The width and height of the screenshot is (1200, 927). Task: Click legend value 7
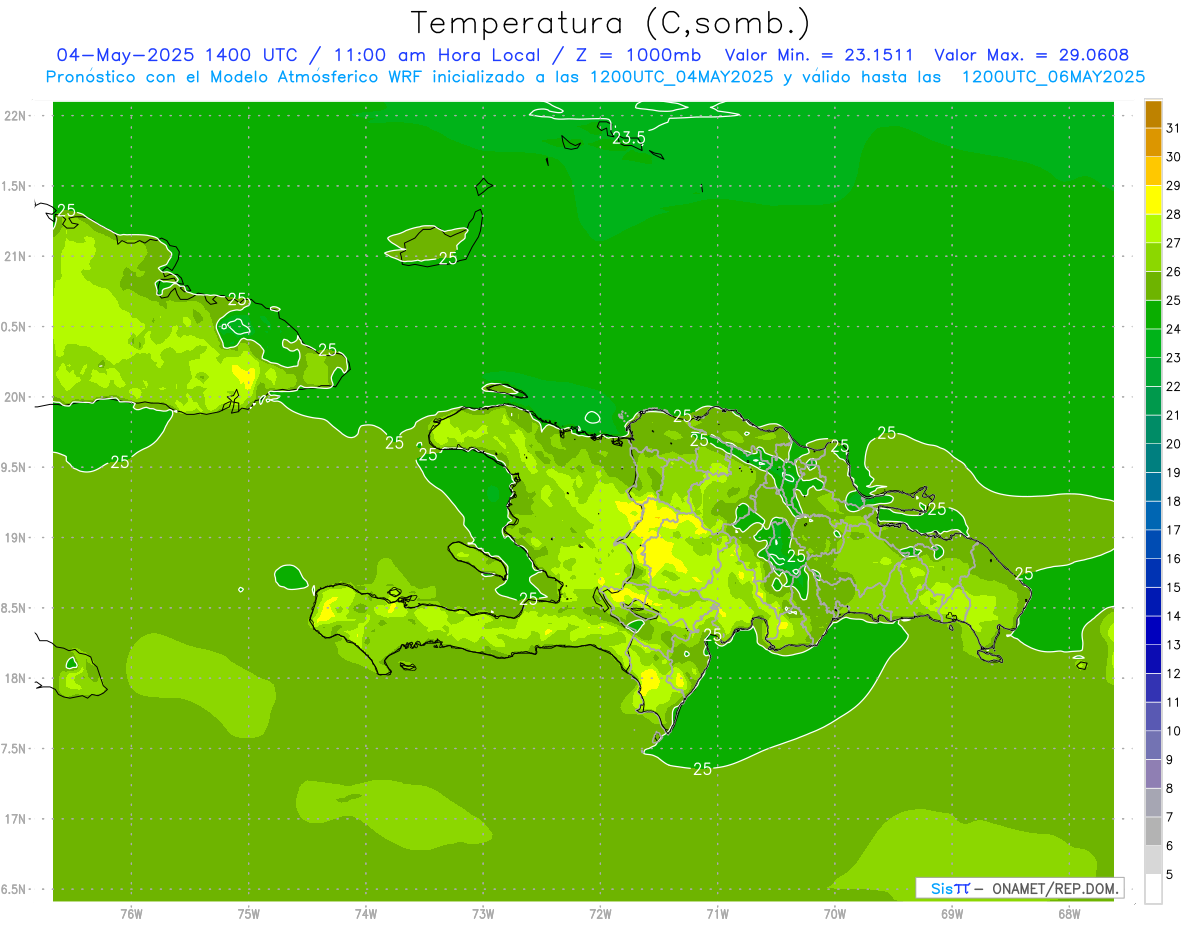(1170, 817)
